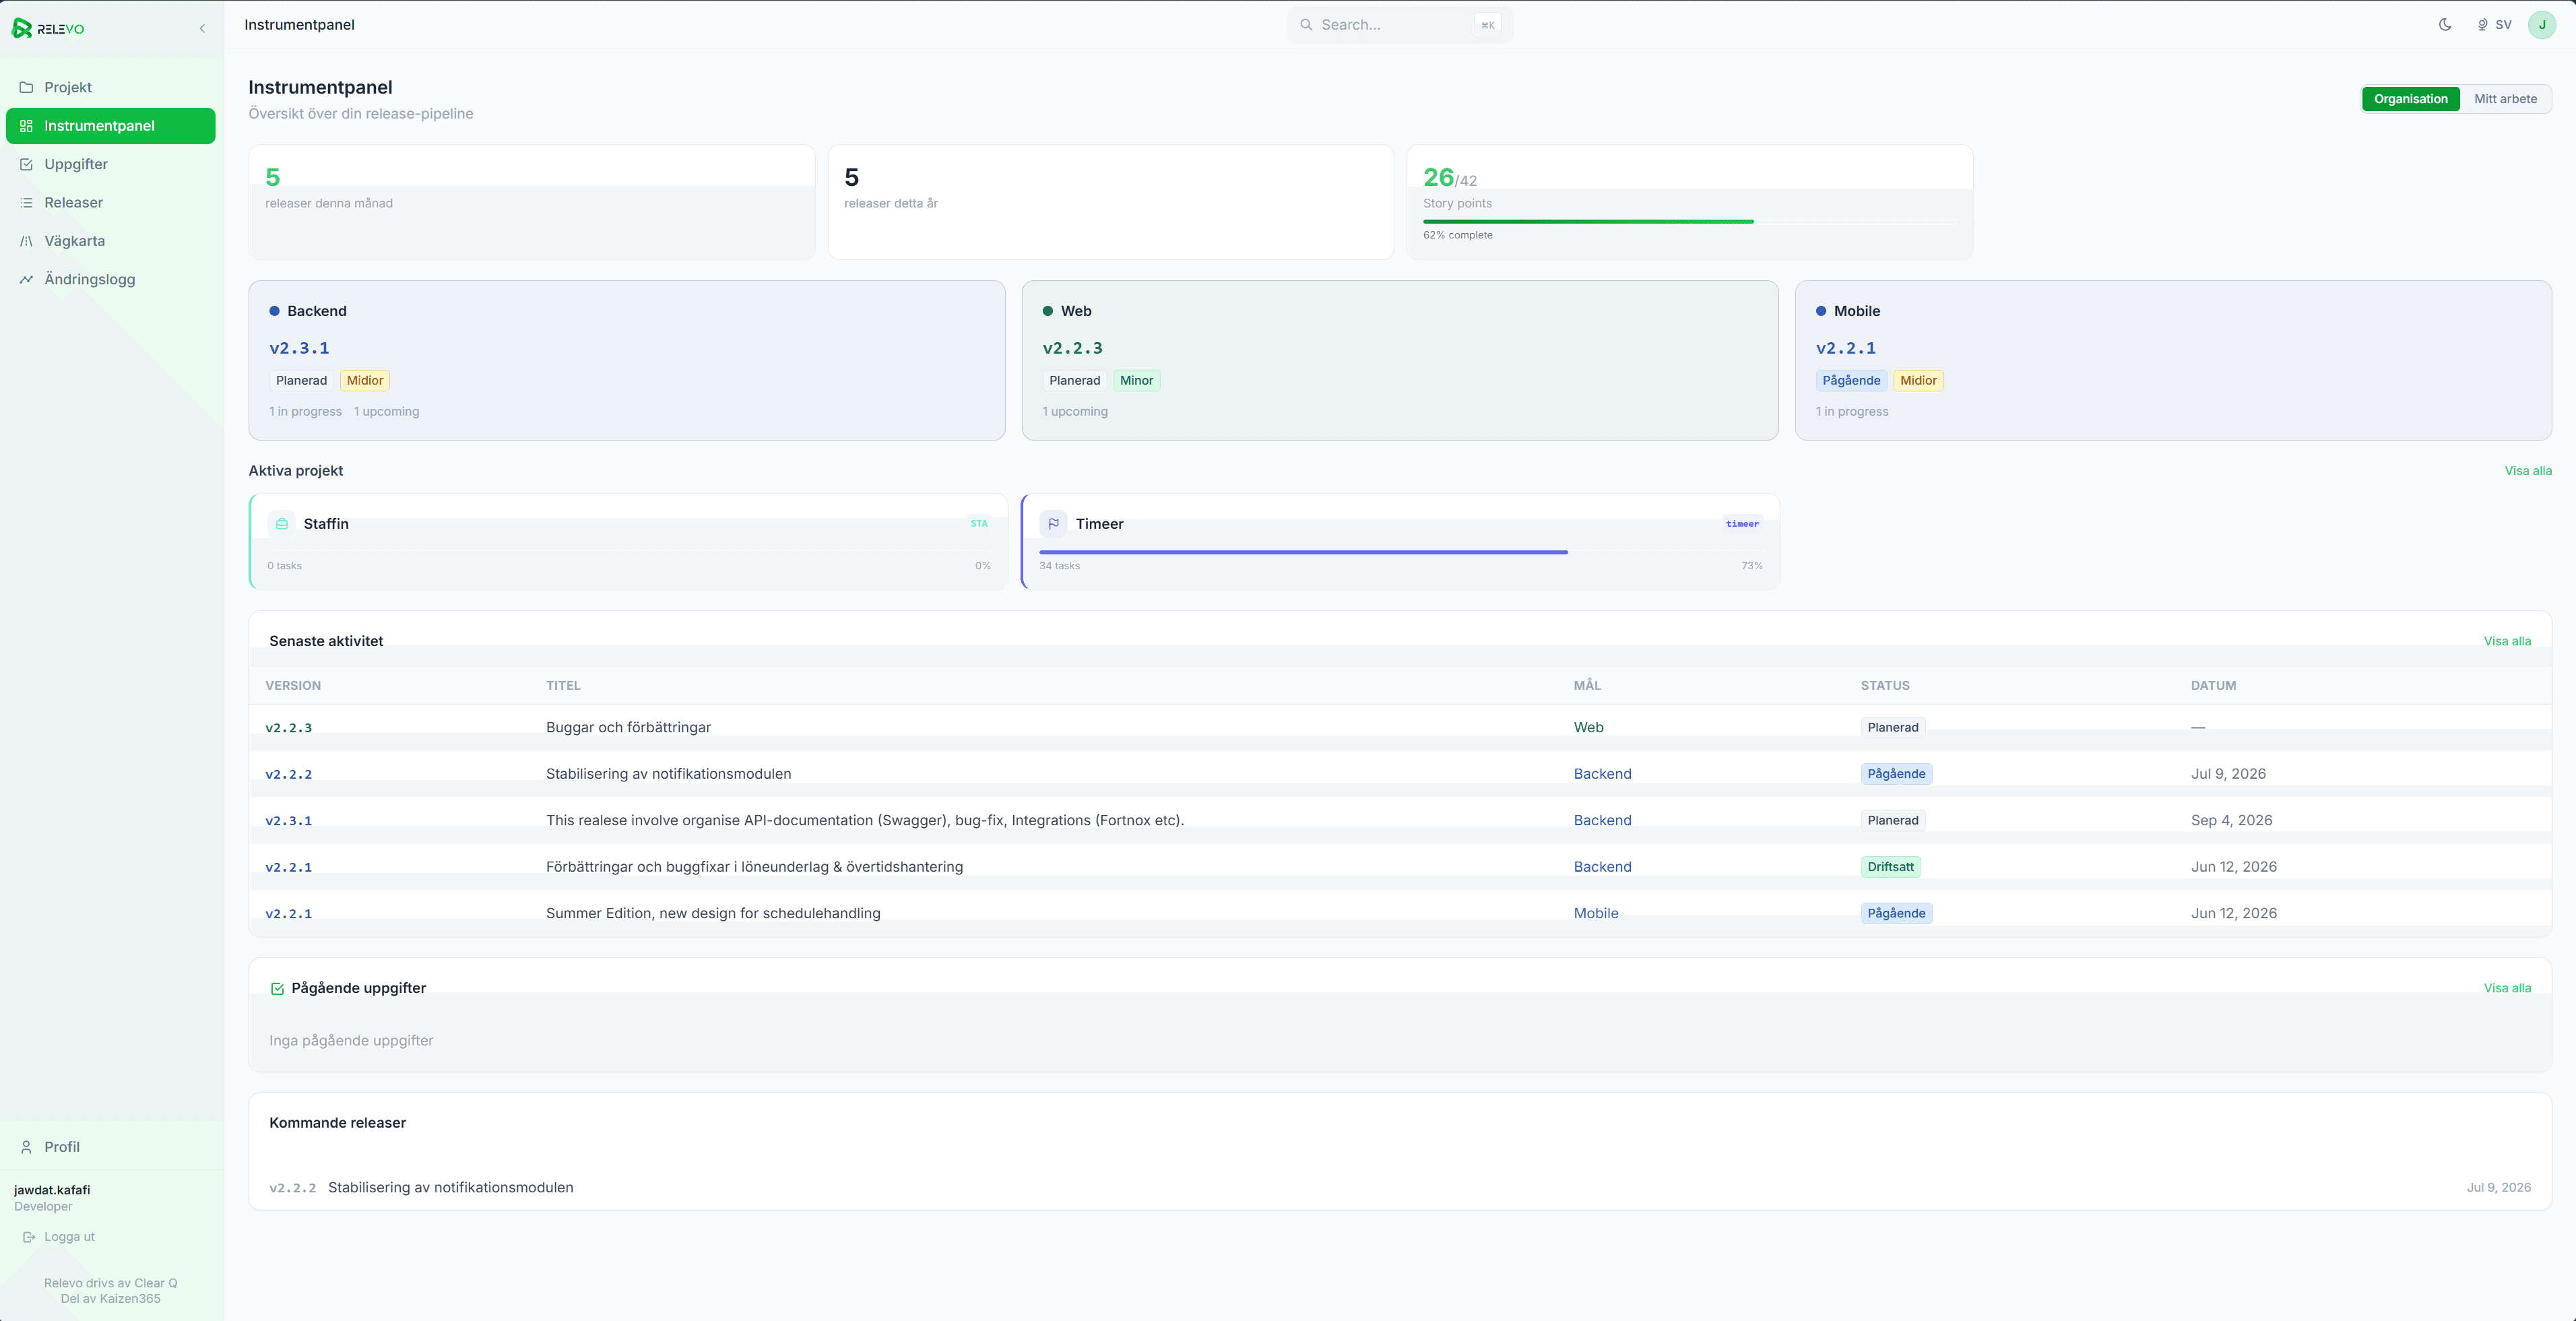Click the green dot beside Web
The height and width of the screenshot is (1321, 2576).
coord(1048,311)
